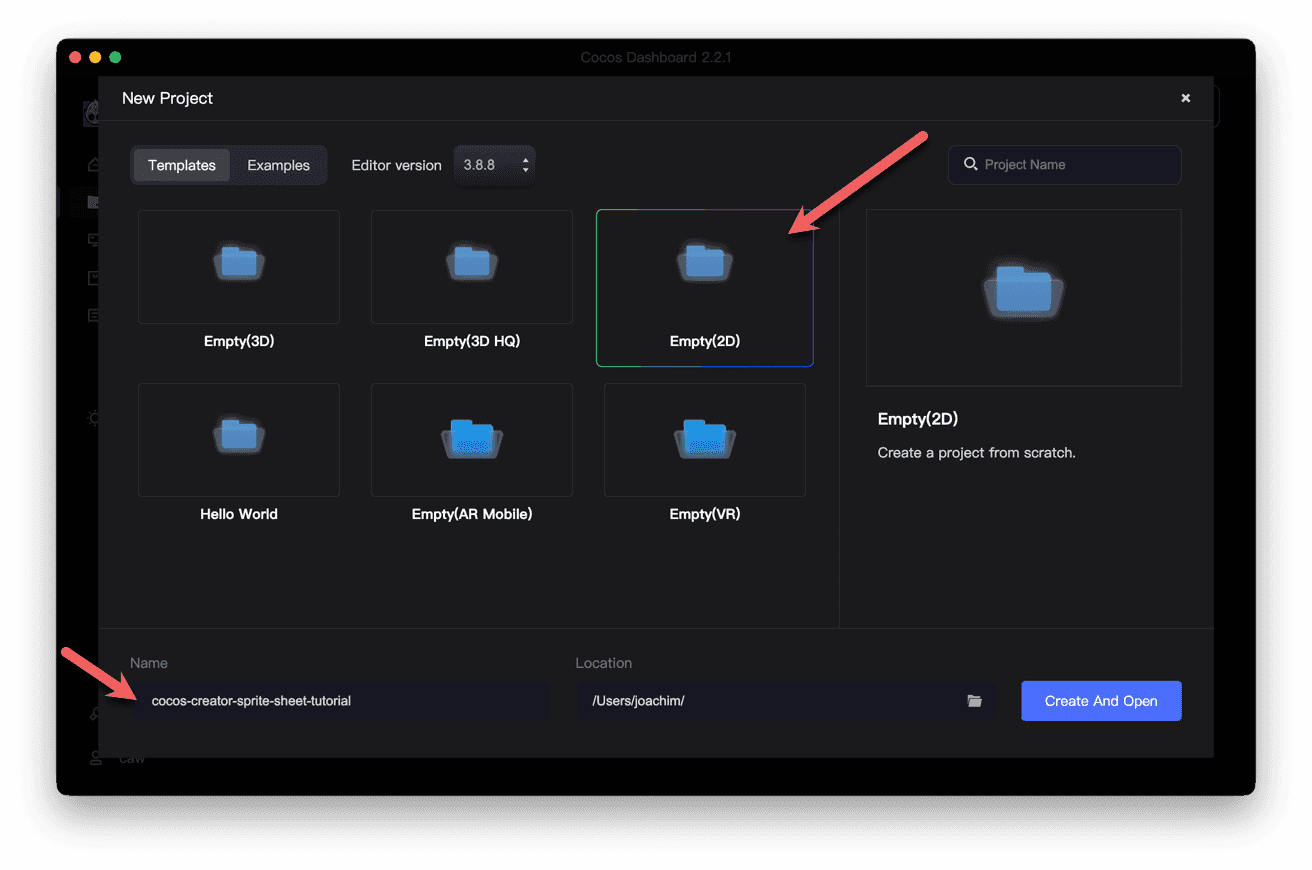Edit the project Name field
This screenshot has width=1312, height=870.
pyautogui.click(x=341, y=701)
